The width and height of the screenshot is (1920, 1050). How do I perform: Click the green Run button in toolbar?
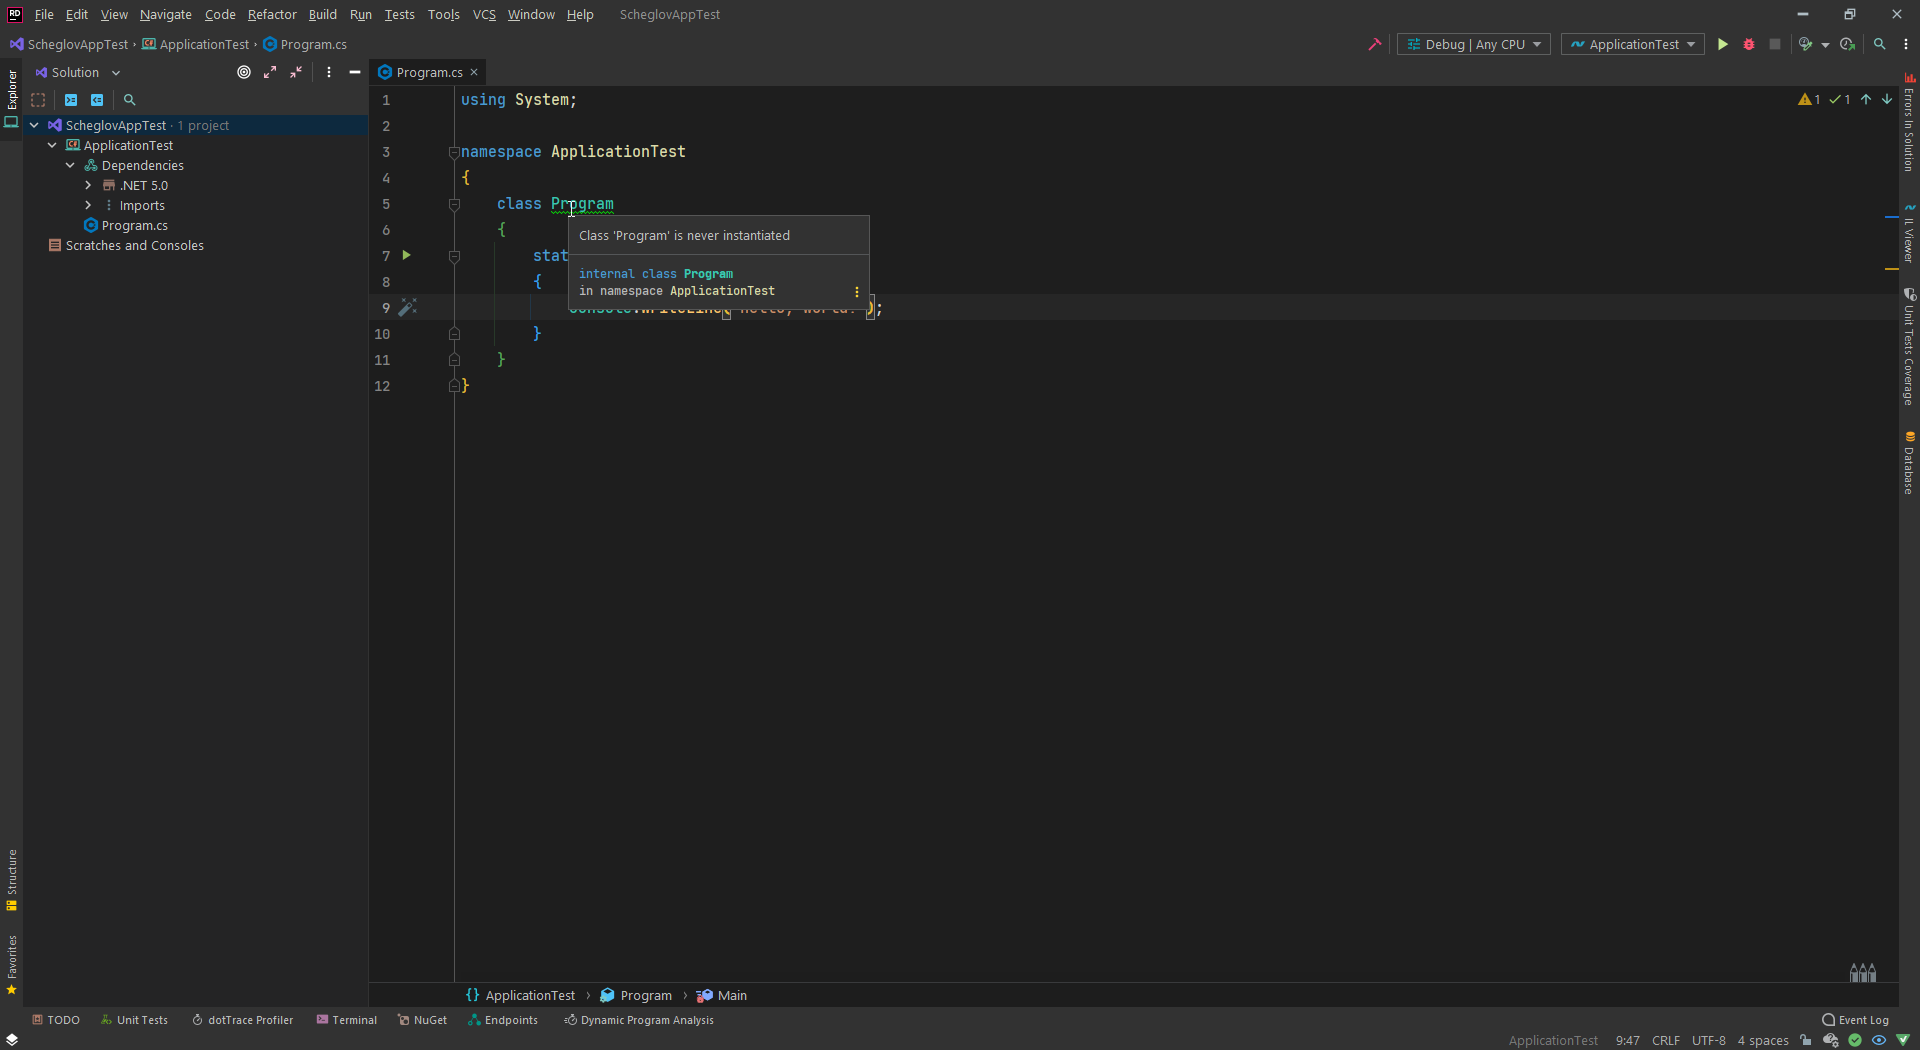(x=1722, y=44)
